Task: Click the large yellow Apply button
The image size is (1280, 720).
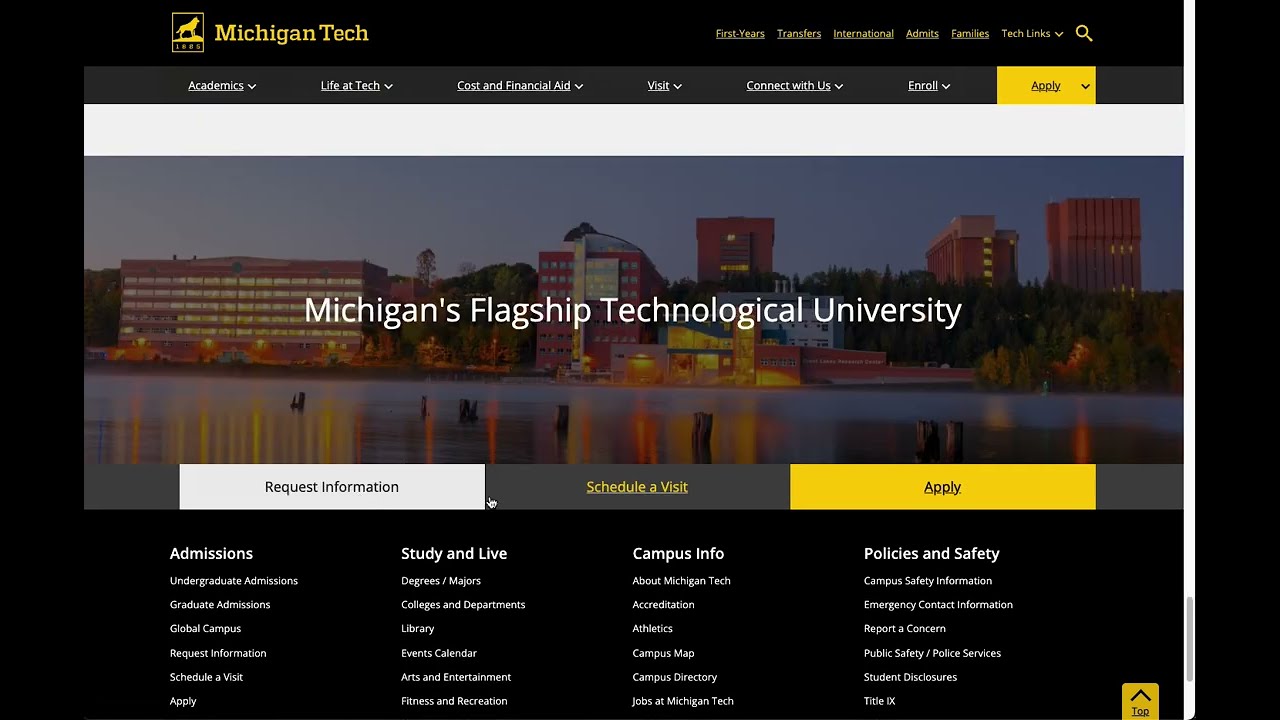Action: pos(943,487)
